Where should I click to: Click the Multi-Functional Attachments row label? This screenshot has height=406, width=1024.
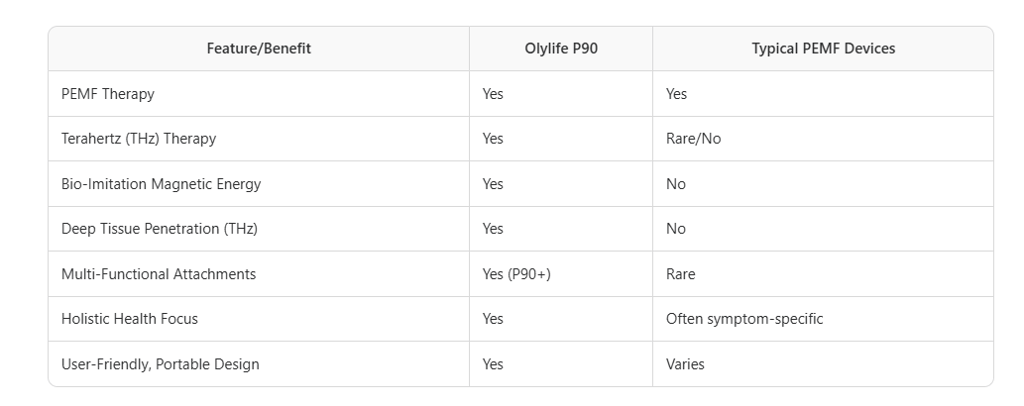(158, 274)
